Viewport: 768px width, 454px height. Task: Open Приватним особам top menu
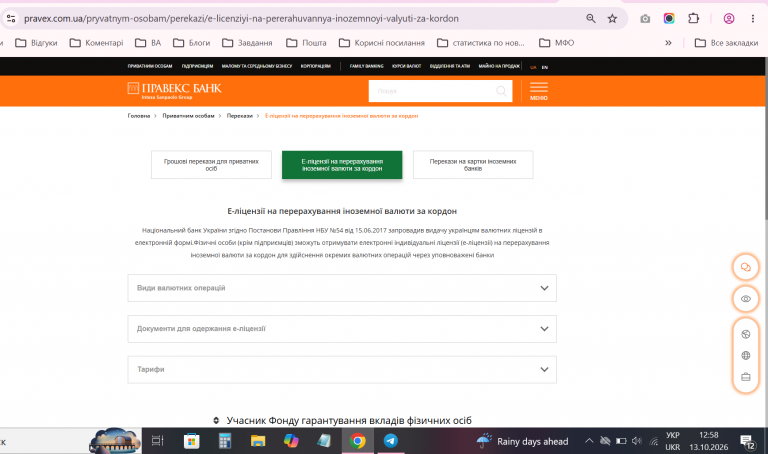(x=150, y=66)
